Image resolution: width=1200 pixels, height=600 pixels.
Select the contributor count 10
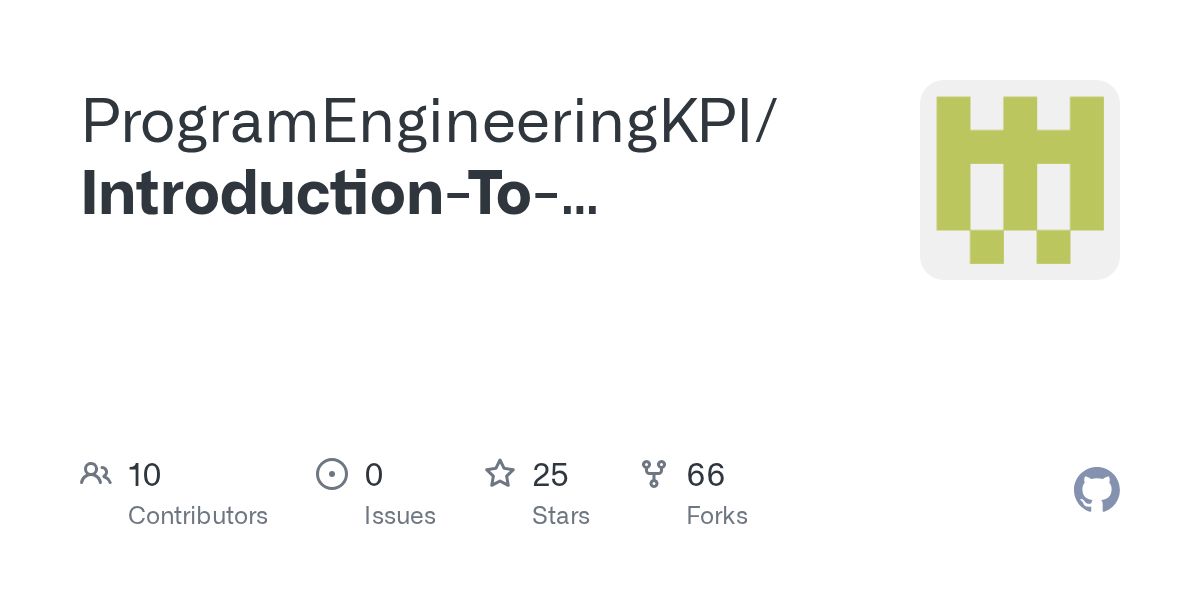145,475
